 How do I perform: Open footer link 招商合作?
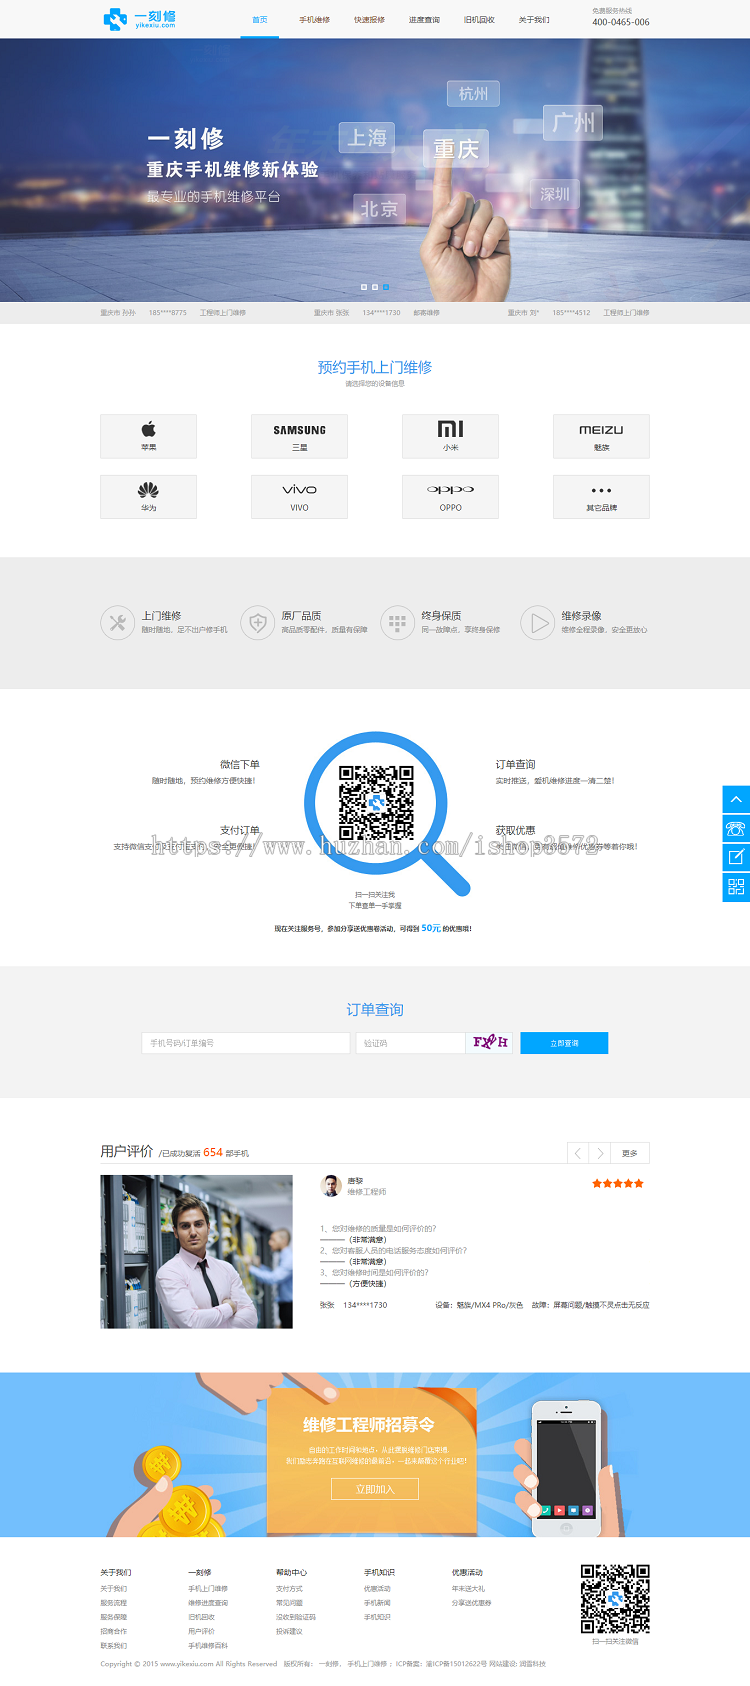click(113, 1631)
